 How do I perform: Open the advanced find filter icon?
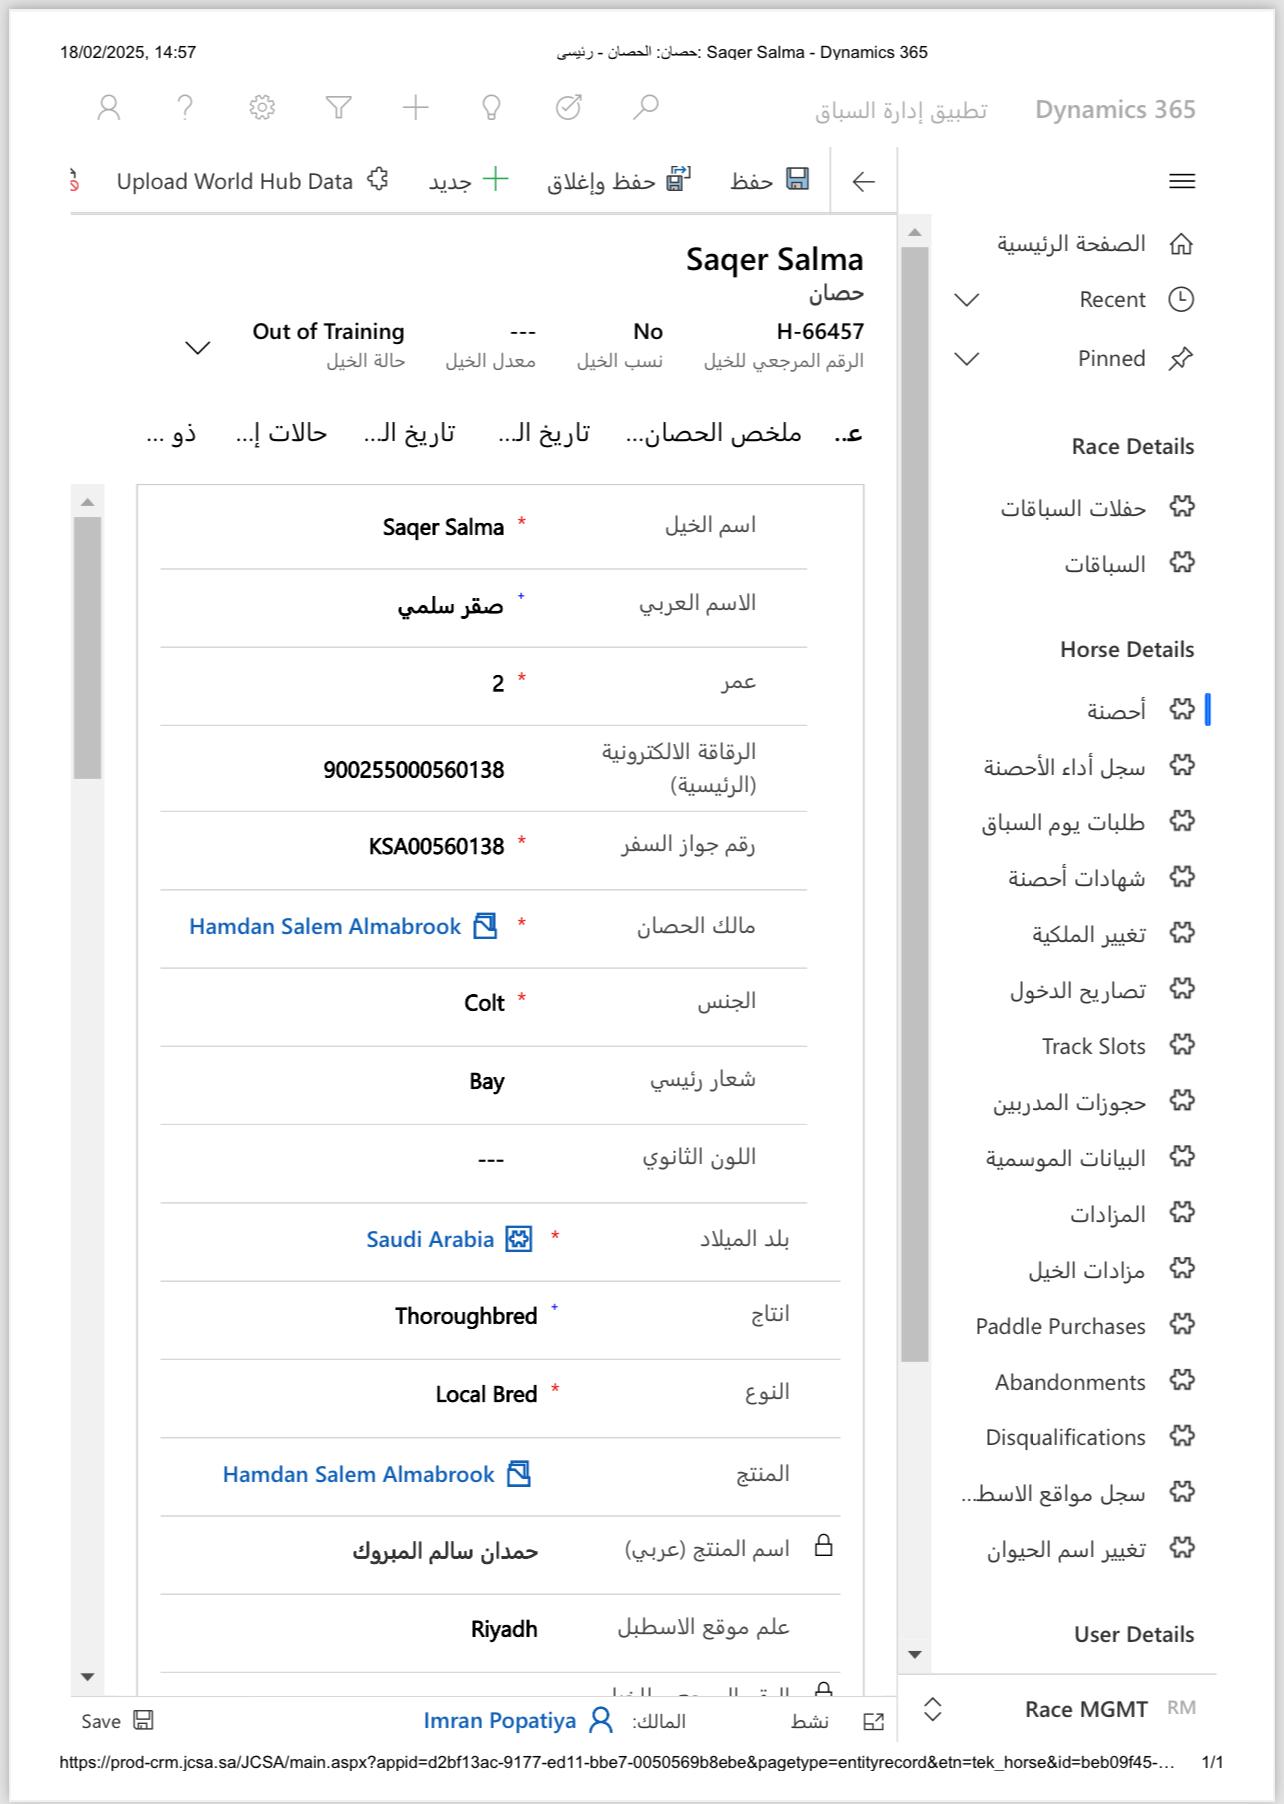(339, 107)
